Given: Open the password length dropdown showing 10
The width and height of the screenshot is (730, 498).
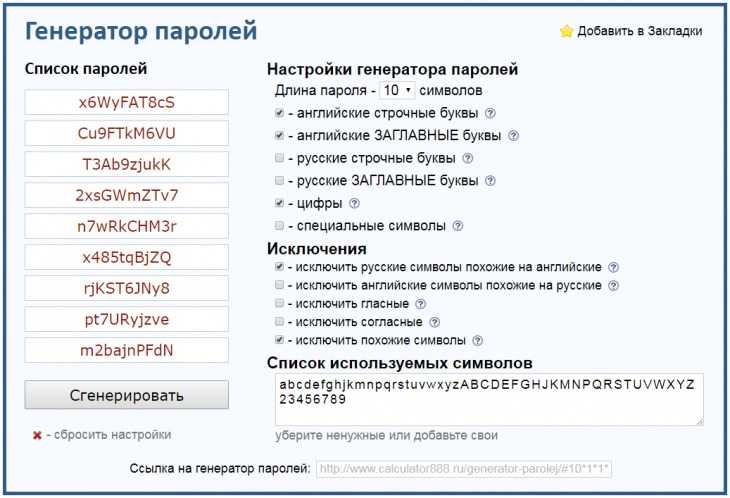Looking at the screenshot, I should (397, 90).
